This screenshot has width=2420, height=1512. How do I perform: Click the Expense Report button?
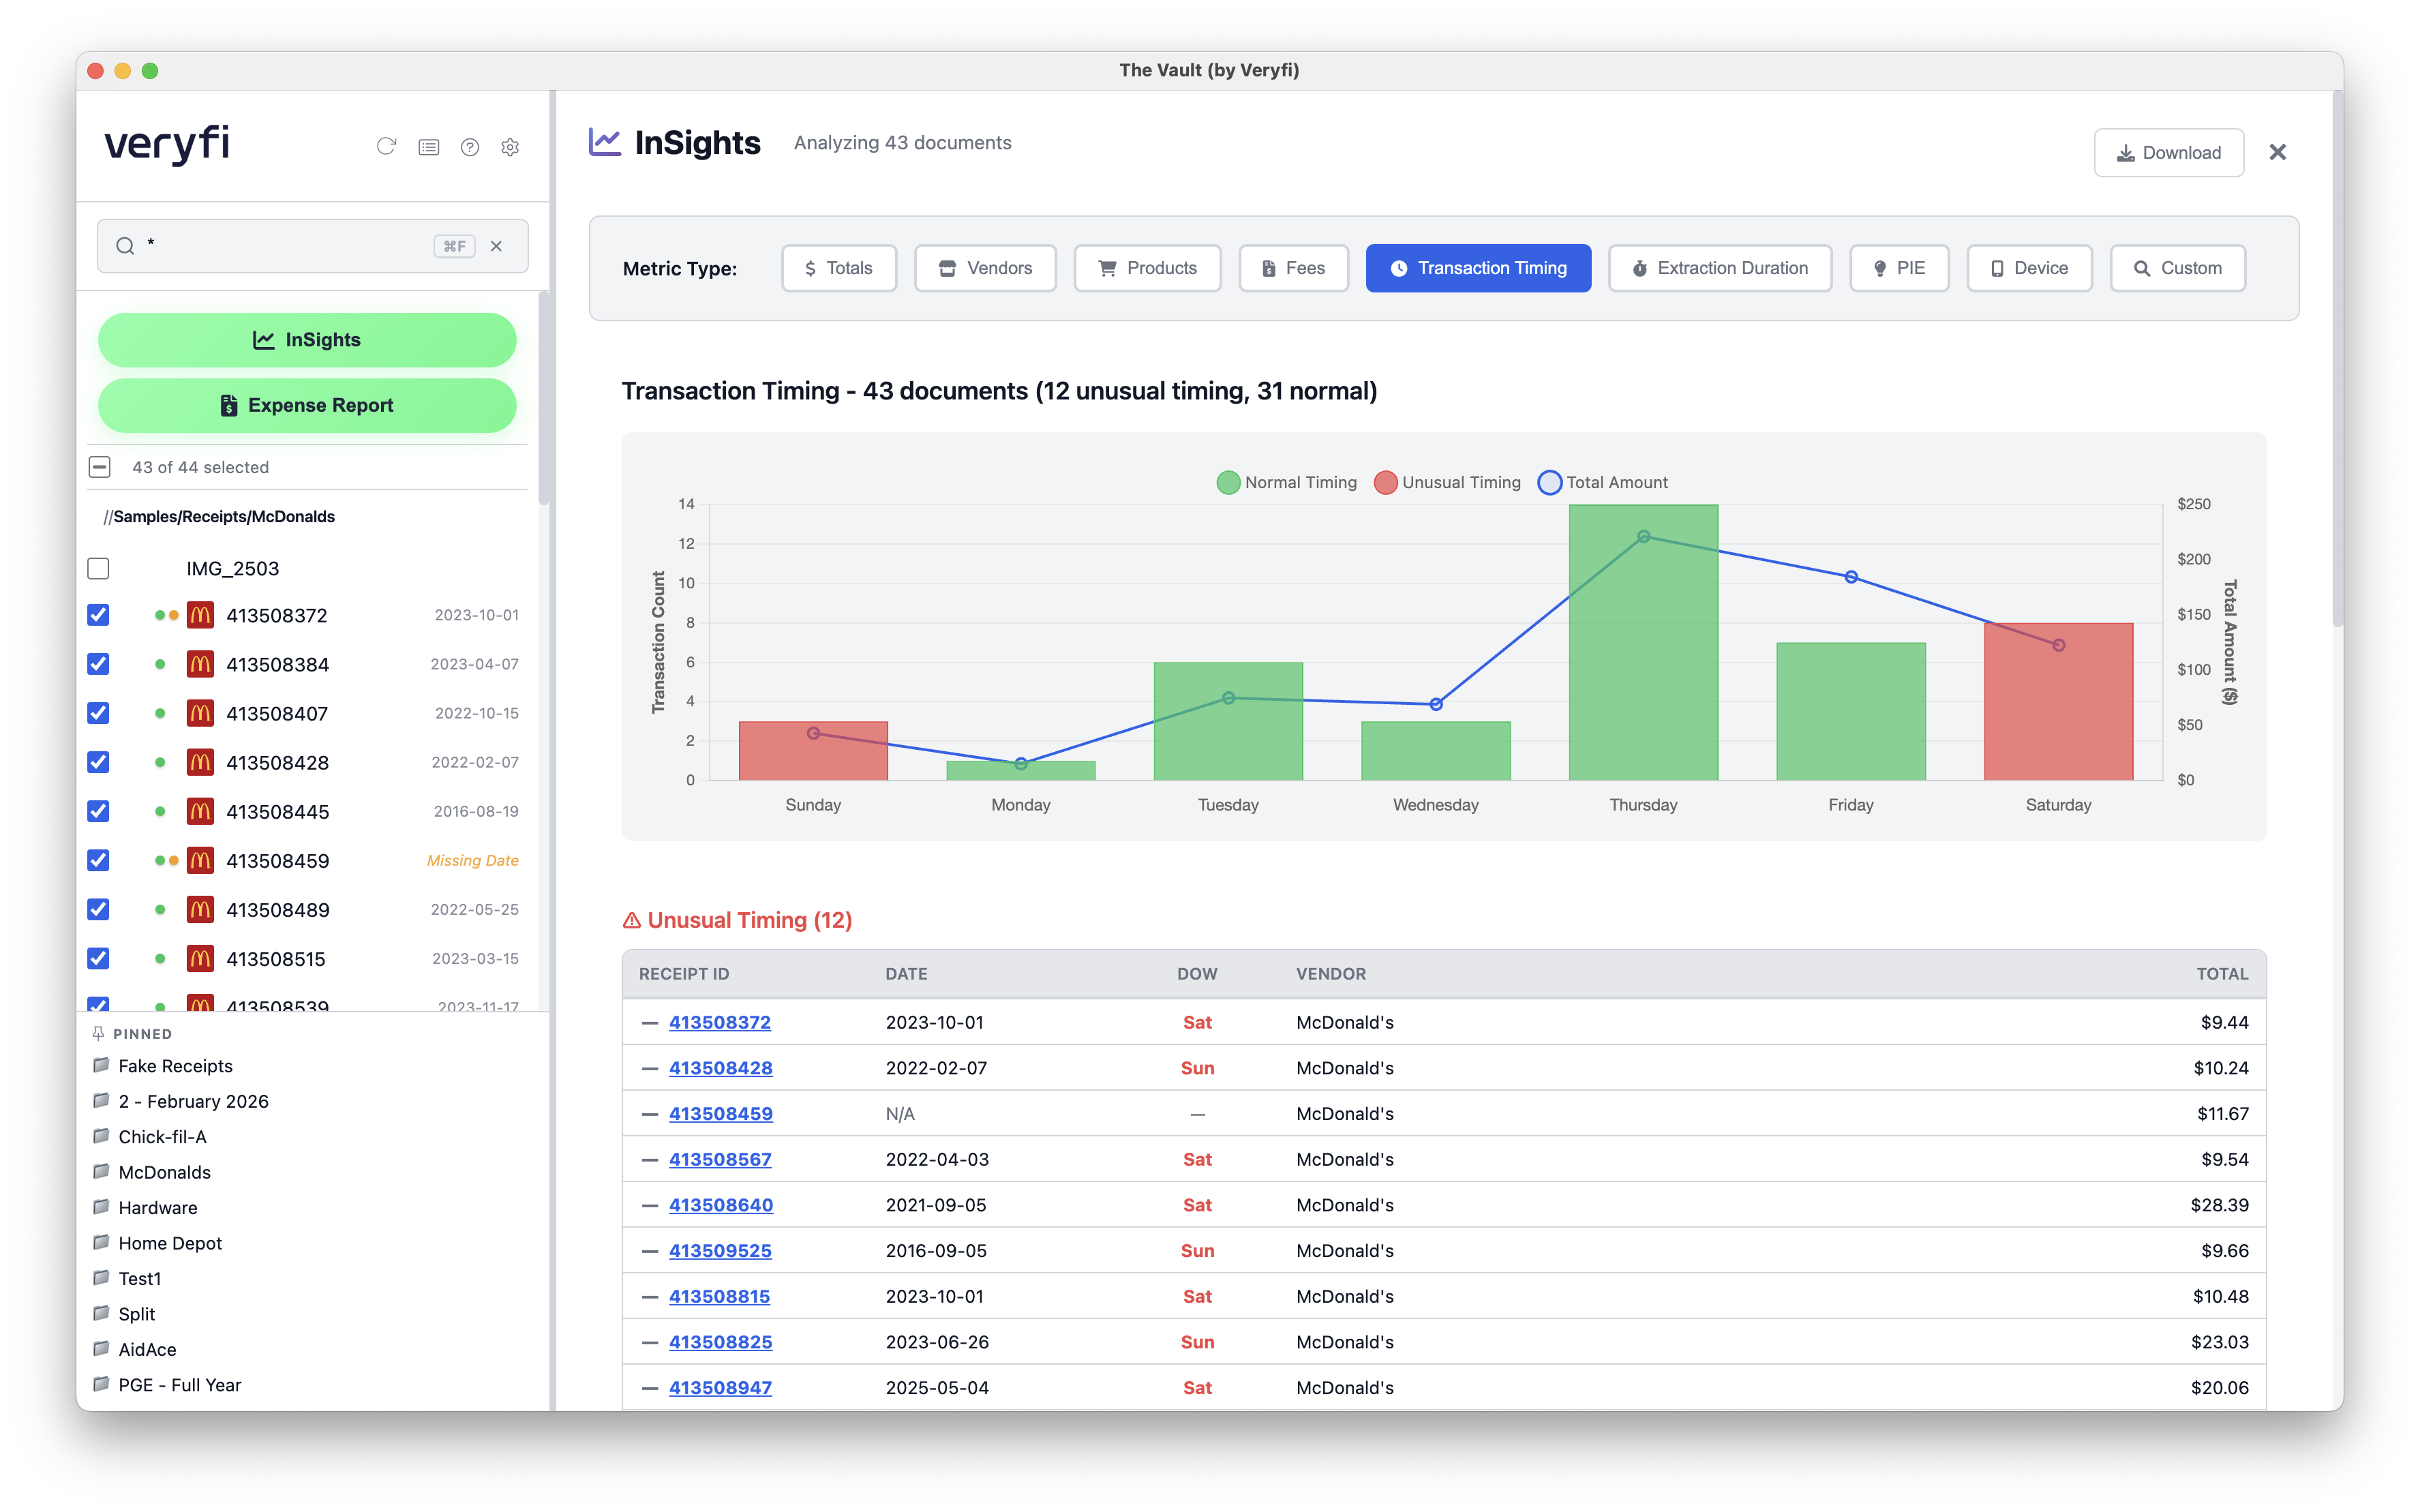pos(307,405)
